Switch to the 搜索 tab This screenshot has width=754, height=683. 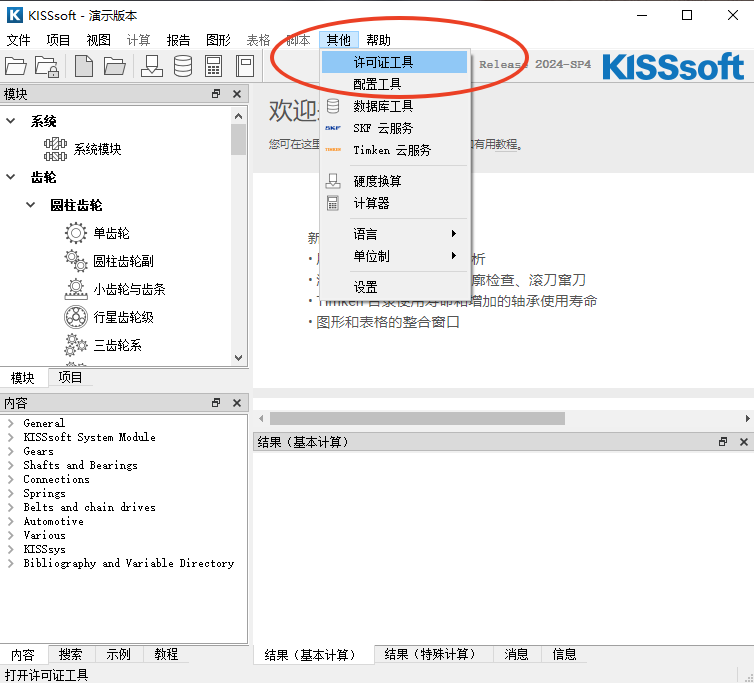(x=70, y=654)
